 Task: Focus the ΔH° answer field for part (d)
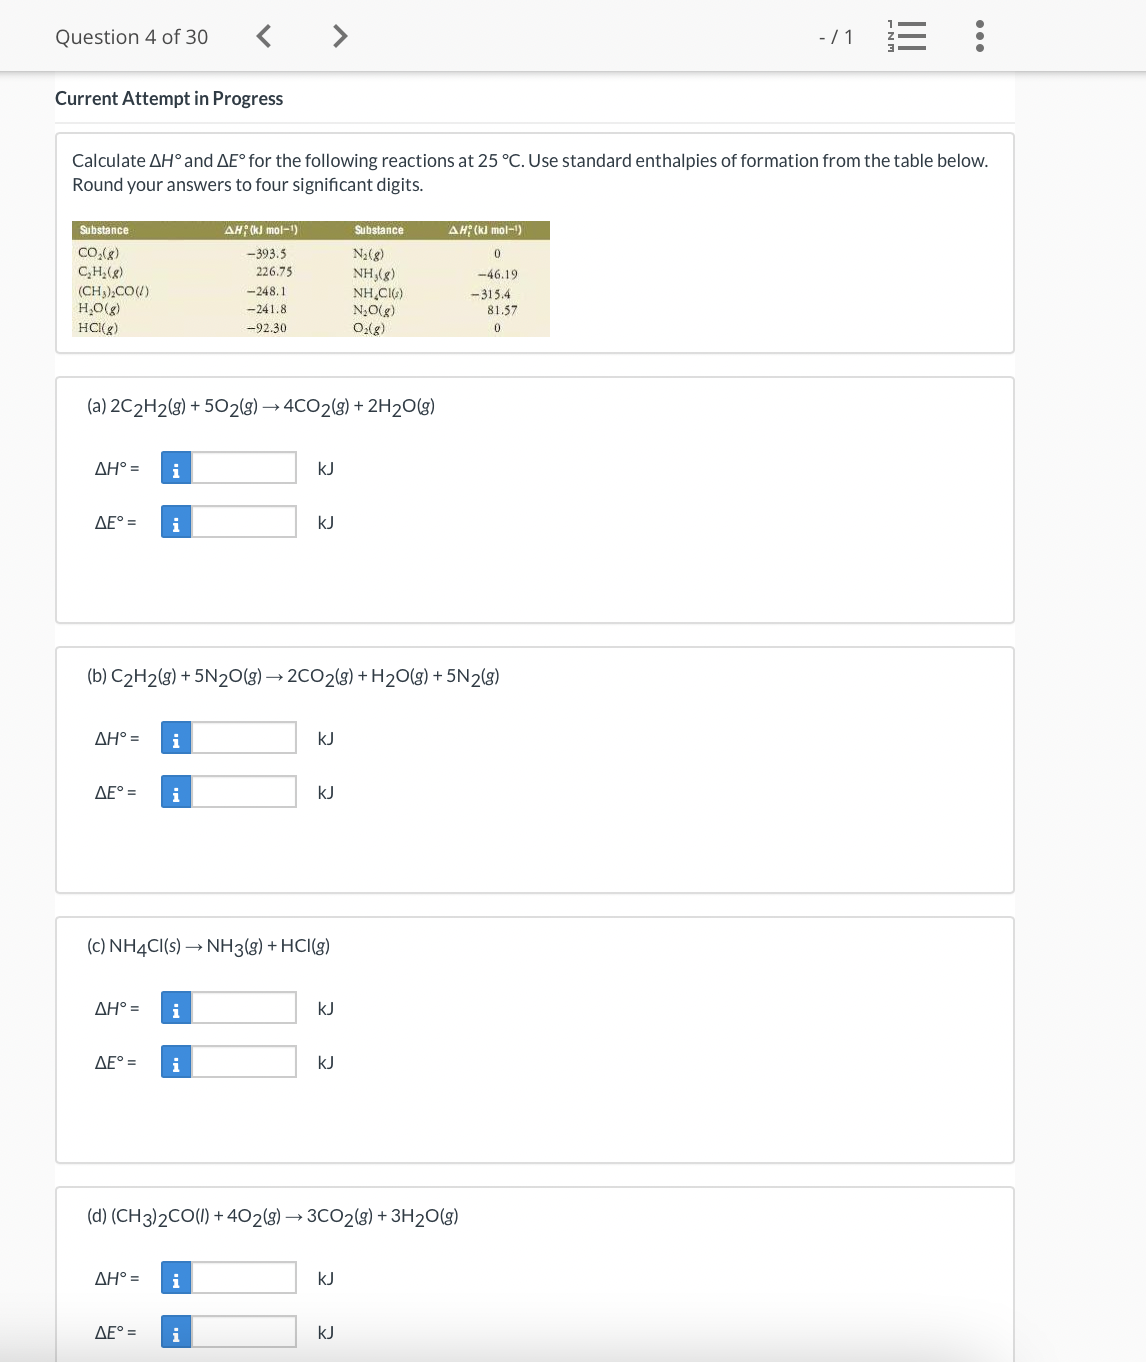244,1278
